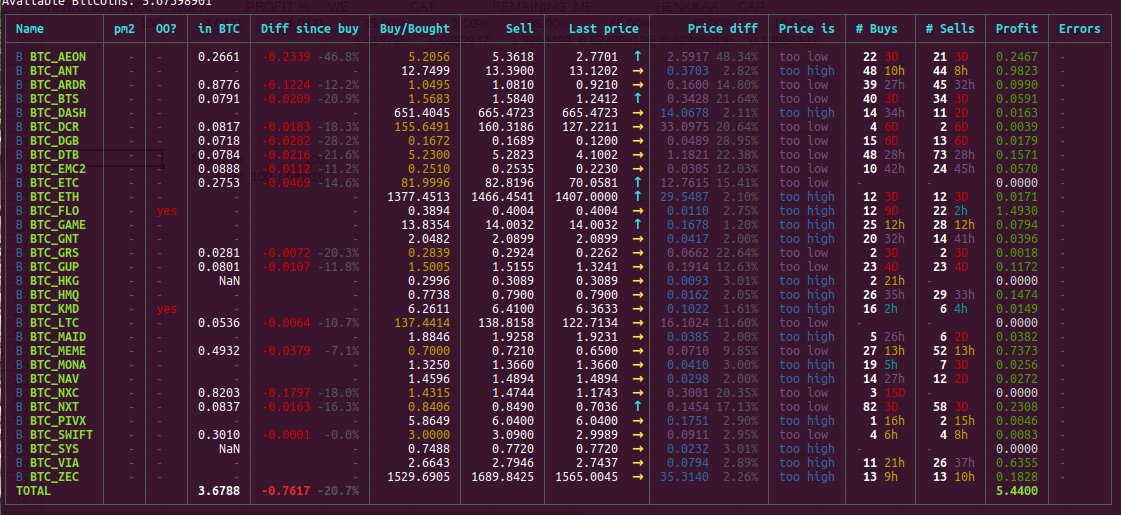Select the BTC_ANT pair name
The image size is (1121, 515).
[x=54, y=71]
